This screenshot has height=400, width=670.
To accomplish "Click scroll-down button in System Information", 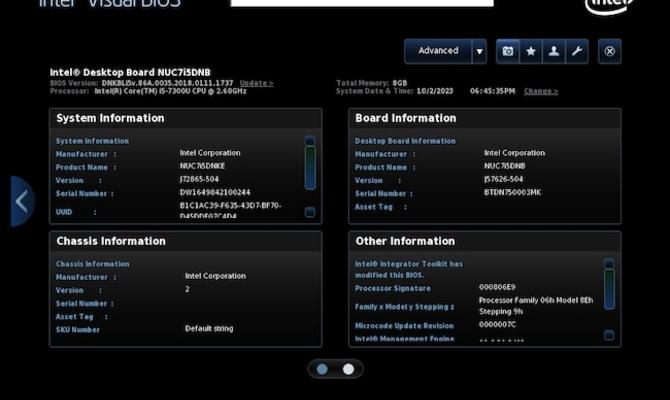I will (310, 212).
